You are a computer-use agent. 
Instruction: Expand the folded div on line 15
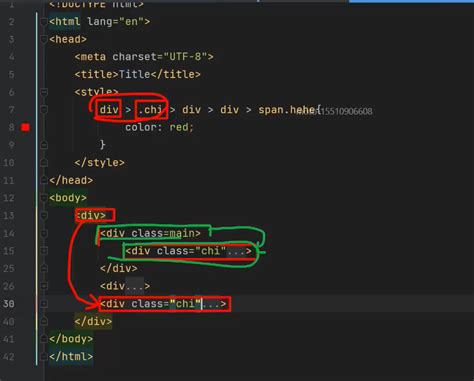coord(44,251)
